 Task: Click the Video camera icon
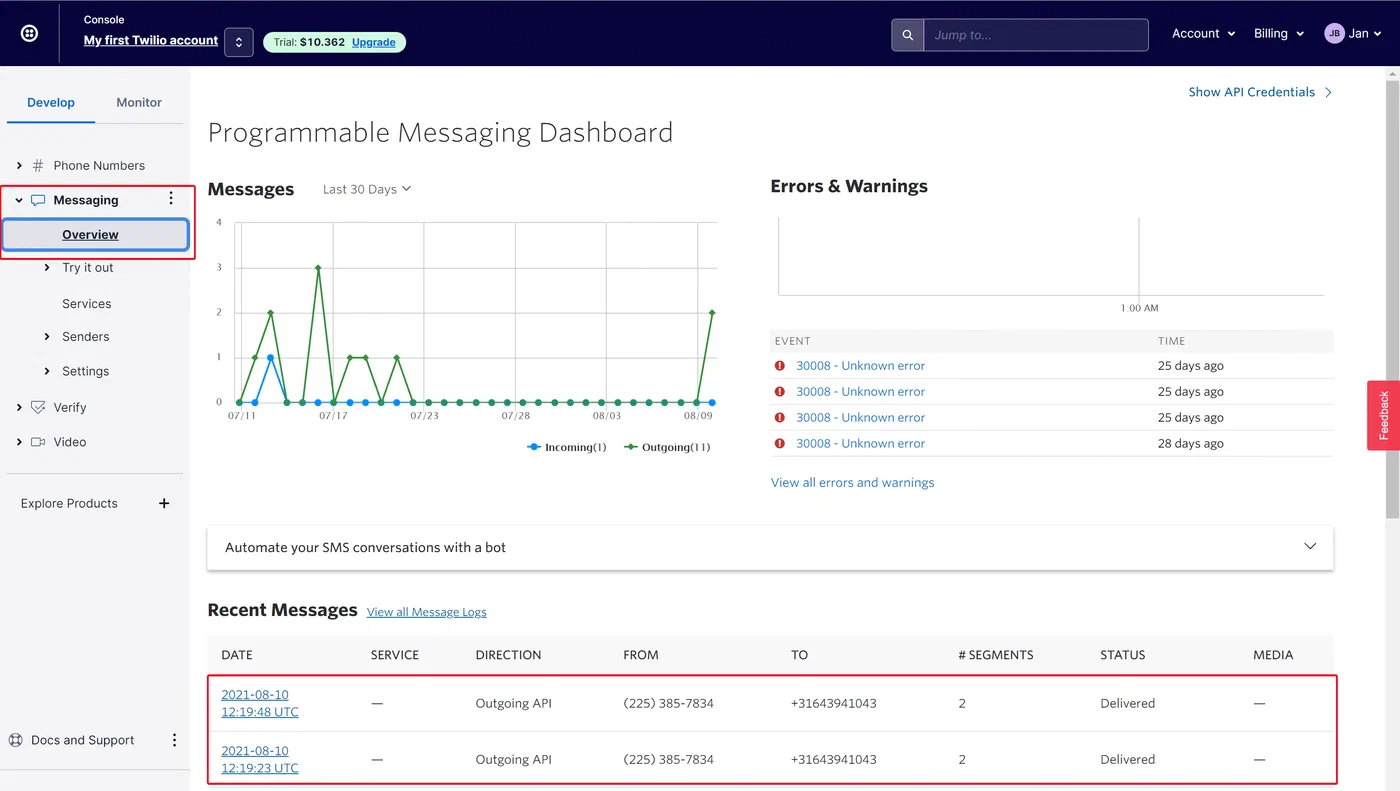pos(38,441)
